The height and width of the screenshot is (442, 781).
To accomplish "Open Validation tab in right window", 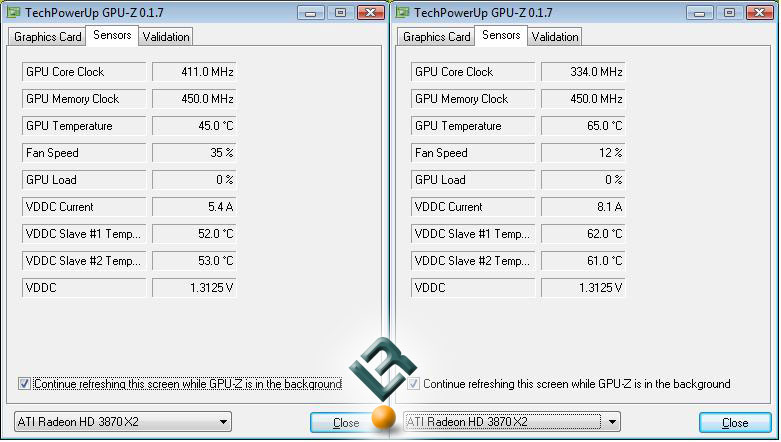I will click(x=555, y=37).
